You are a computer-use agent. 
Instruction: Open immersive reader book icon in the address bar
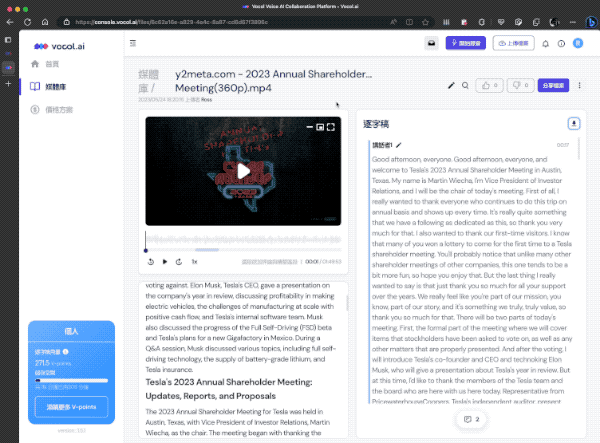click(409, 22)
